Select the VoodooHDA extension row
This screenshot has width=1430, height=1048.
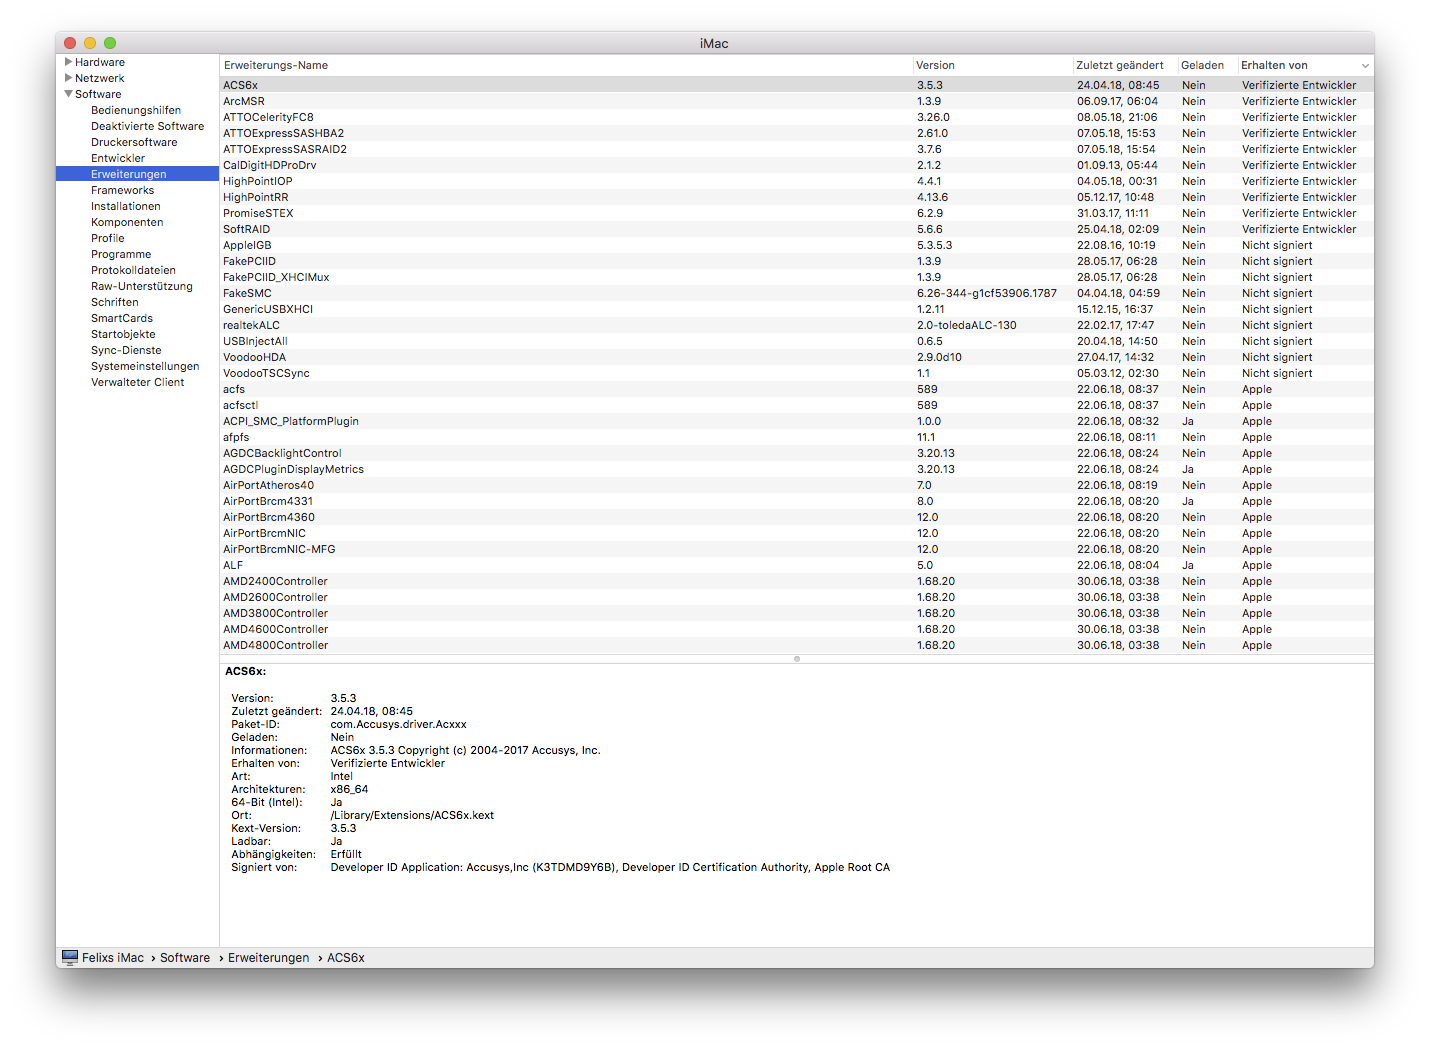(x=797, y=357)
